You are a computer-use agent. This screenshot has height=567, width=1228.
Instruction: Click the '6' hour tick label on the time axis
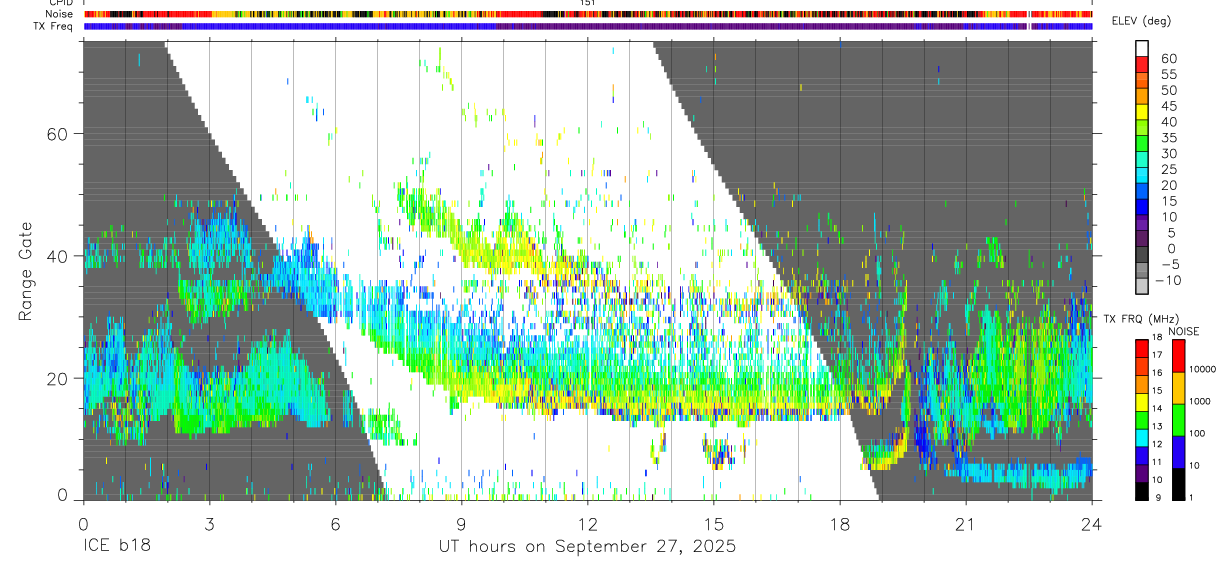pos(335,523)
